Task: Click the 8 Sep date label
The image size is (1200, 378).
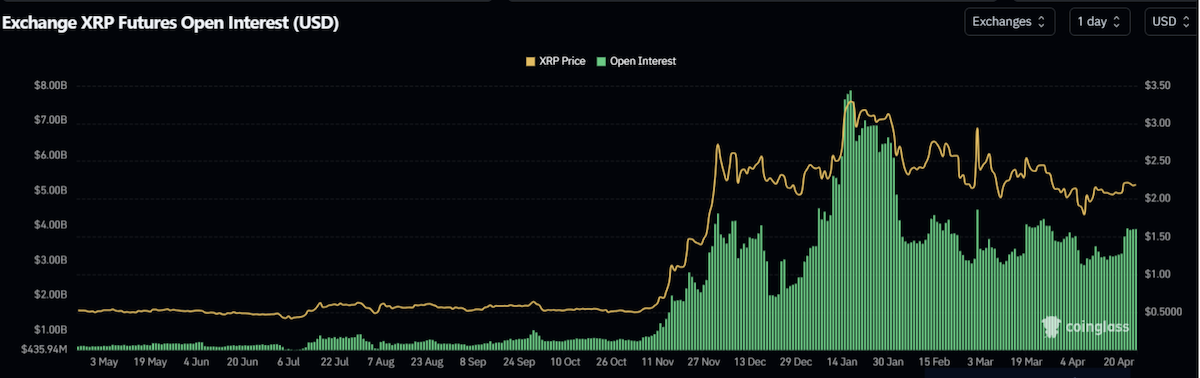Action: pos(474,362)
